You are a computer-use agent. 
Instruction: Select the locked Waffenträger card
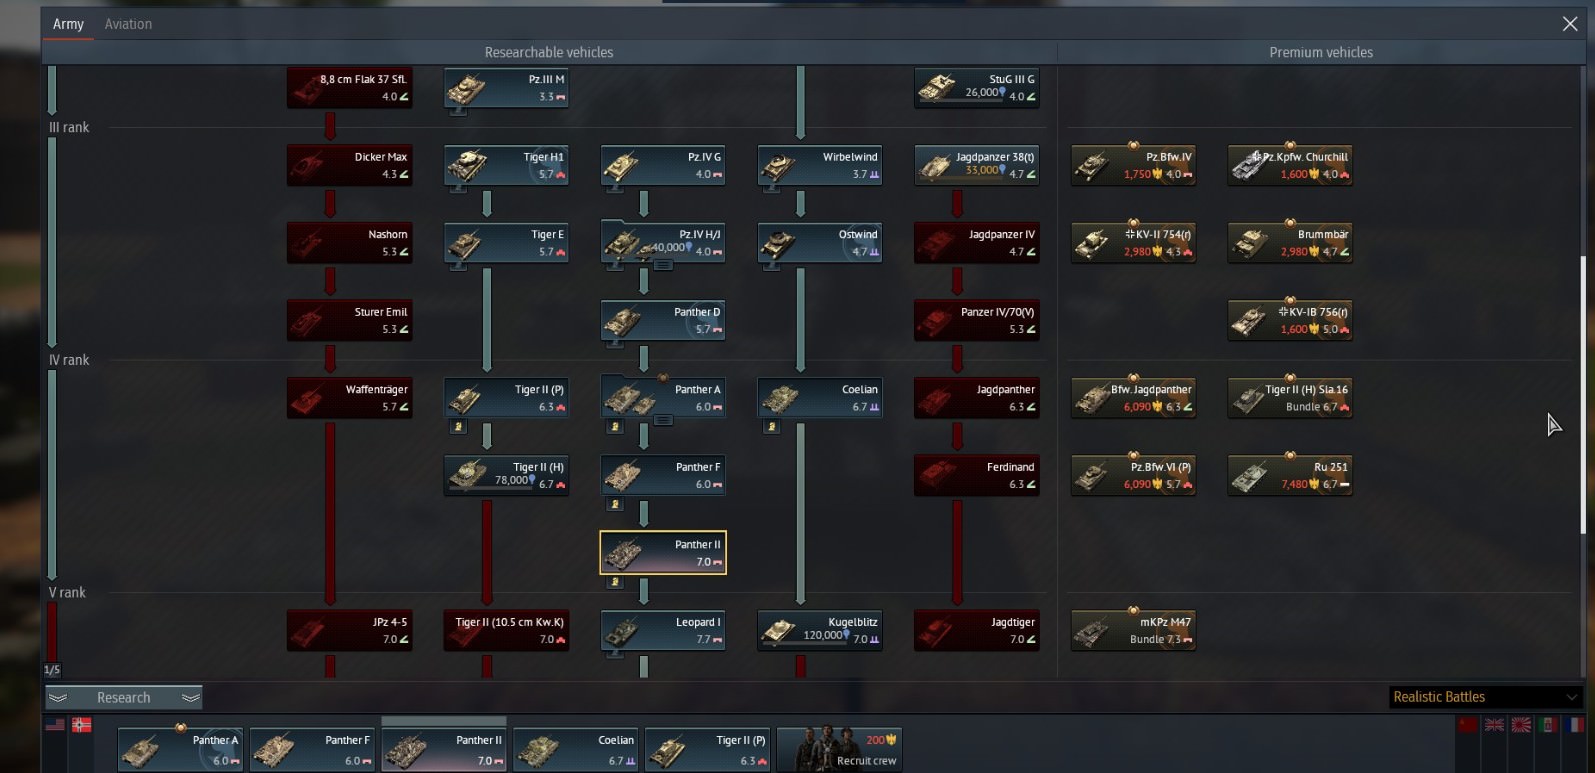[349, 398]
